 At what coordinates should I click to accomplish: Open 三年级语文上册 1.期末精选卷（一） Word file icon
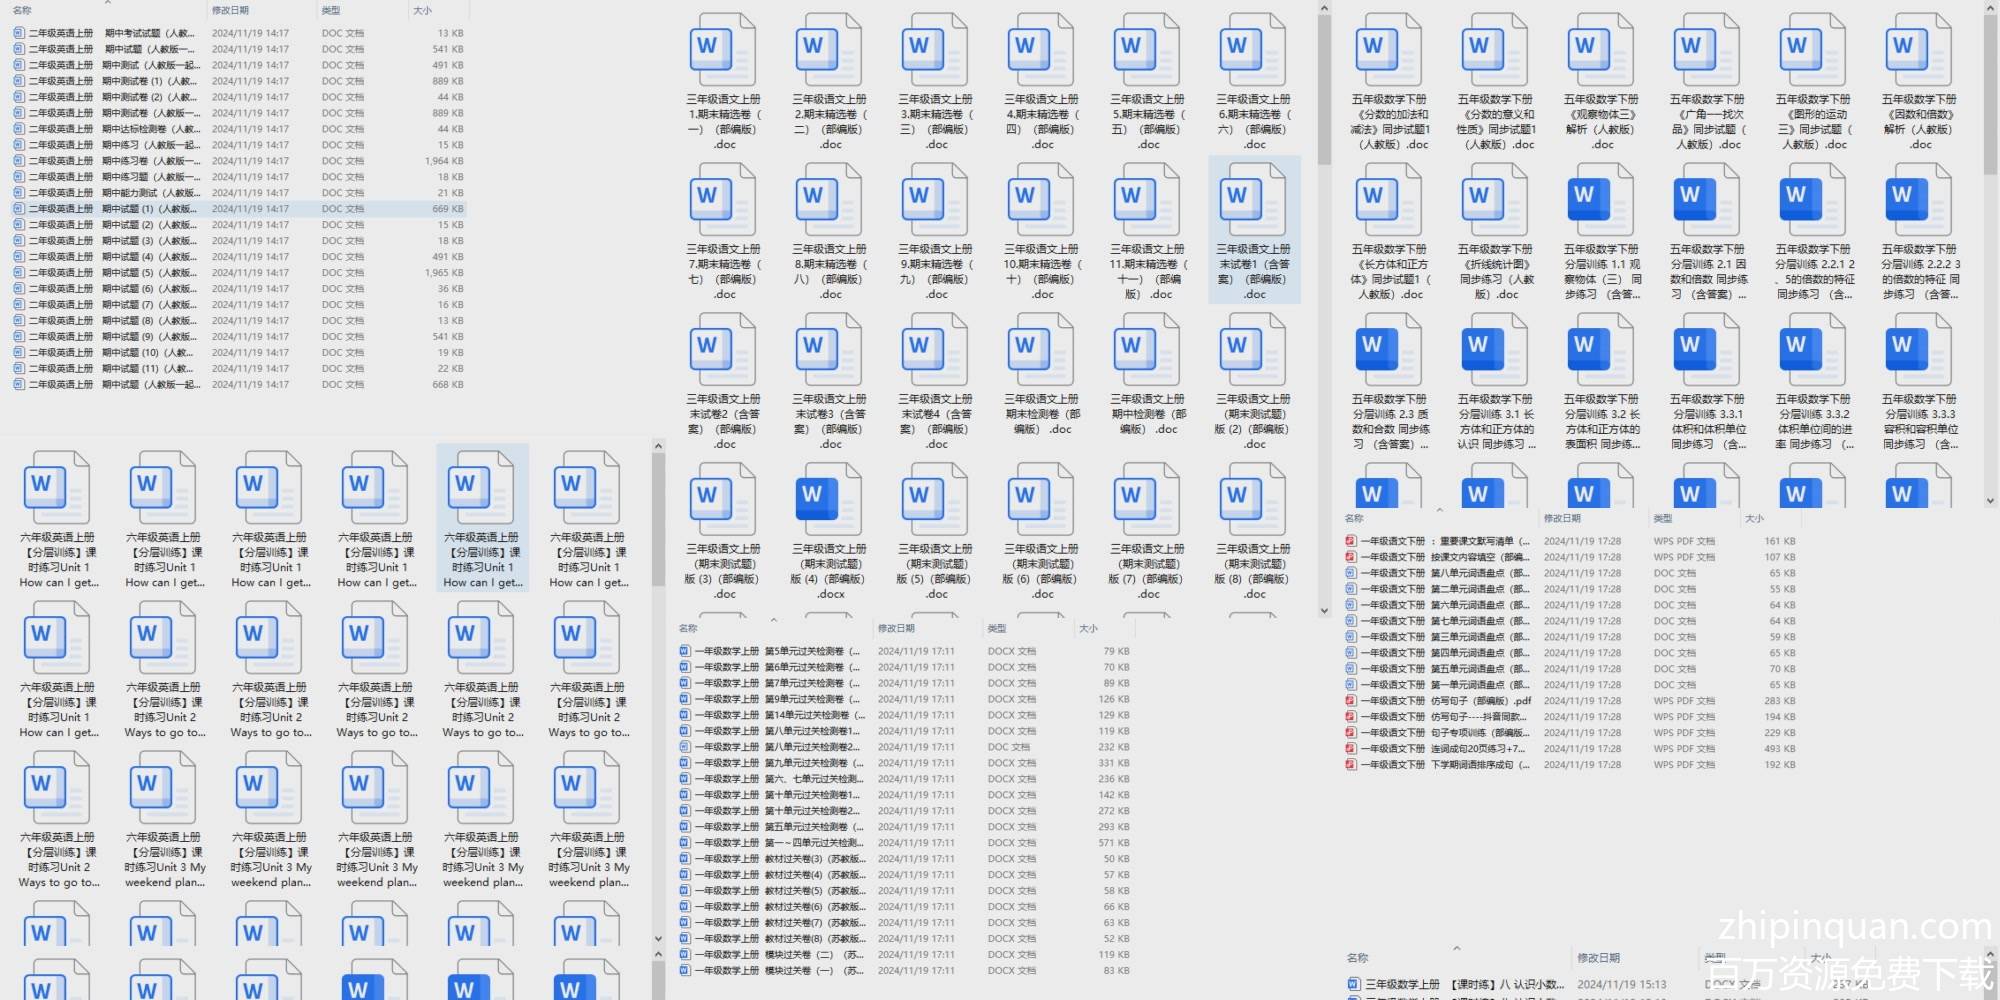point(722,50)
